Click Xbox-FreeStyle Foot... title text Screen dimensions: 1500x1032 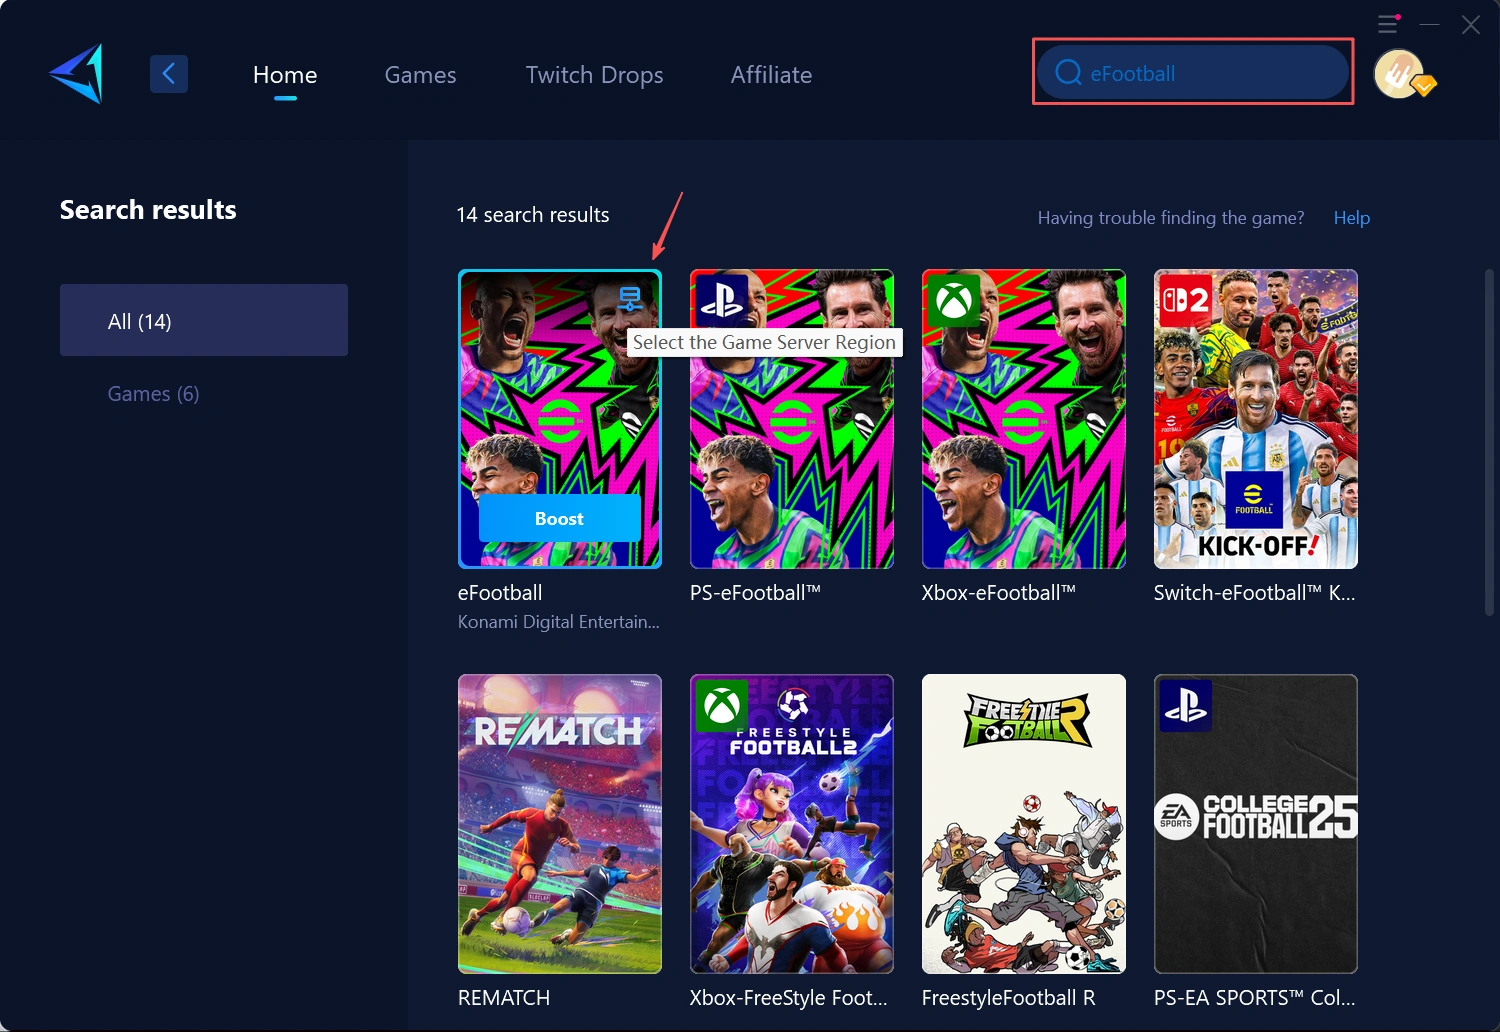[x=789, y=998]
